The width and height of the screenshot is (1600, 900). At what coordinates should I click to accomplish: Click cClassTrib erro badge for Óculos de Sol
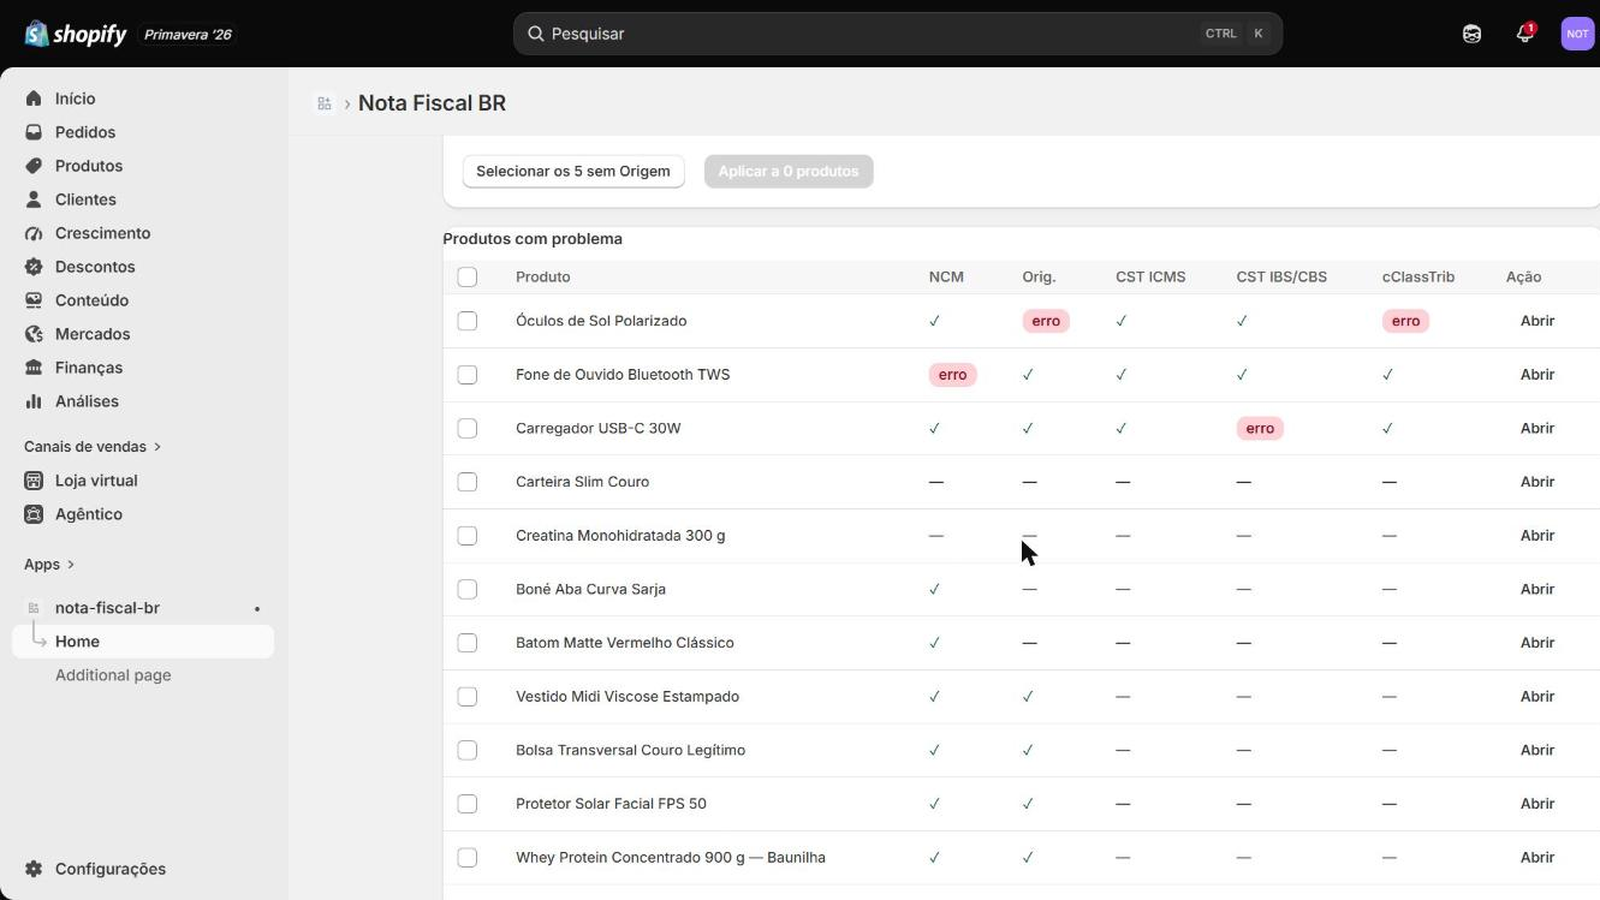(x=1406, y=321)
